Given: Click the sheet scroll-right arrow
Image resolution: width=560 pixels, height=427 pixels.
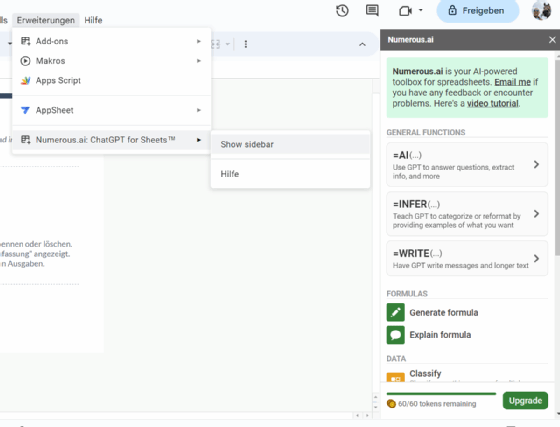Looking at the screenshot, I should pos(367,416).
